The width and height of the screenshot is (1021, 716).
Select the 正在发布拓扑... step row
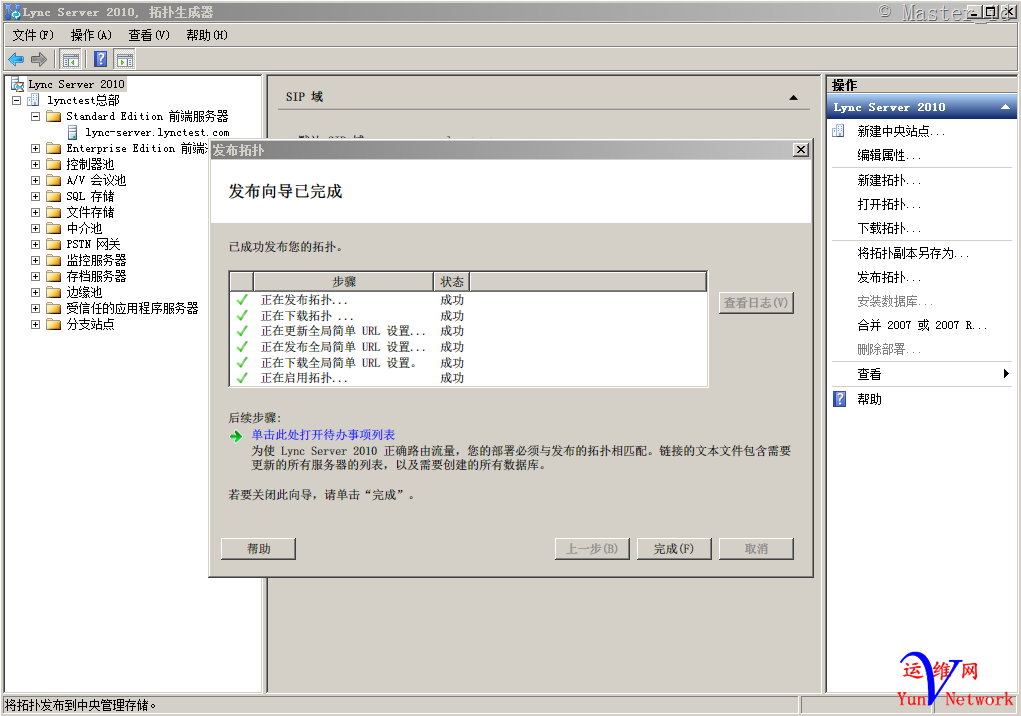coord(468,300)
